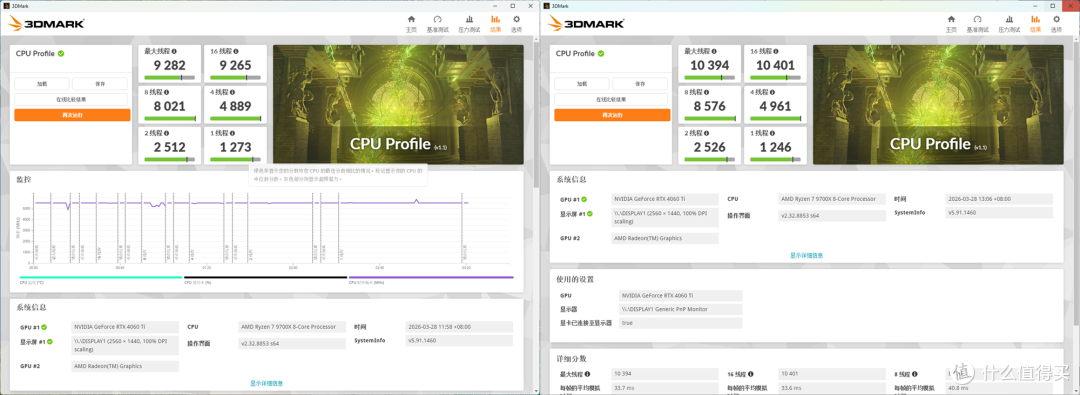Click 3DMark logo in right window header
The image size is (1080, 395).
586,23
